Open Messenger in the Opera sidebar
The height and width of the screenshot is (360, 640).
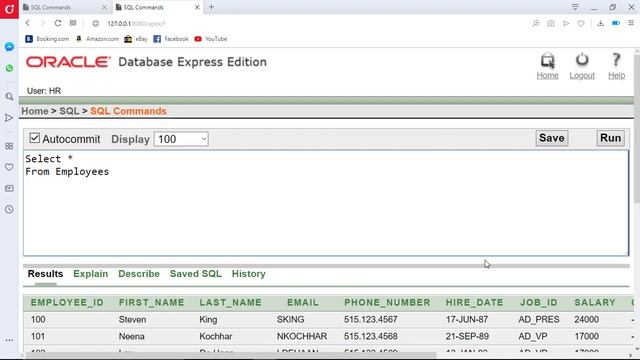tap(9, 47)
